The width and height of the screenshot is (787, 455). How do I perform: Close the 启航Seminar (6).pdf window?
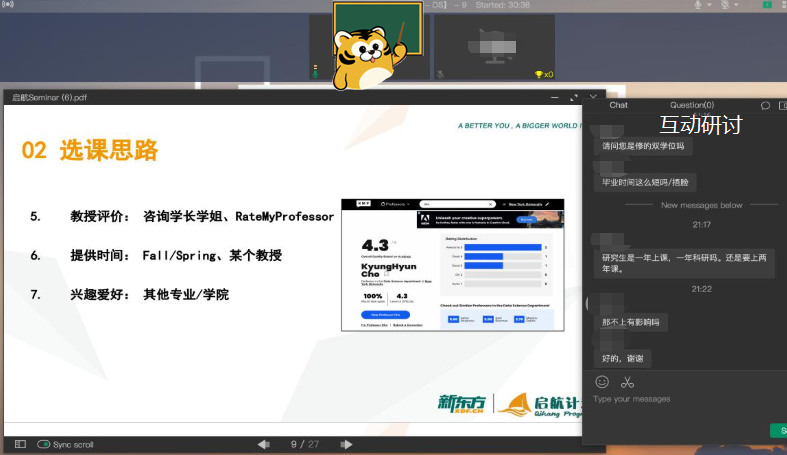pyautogui.click(x=593, y=97)
